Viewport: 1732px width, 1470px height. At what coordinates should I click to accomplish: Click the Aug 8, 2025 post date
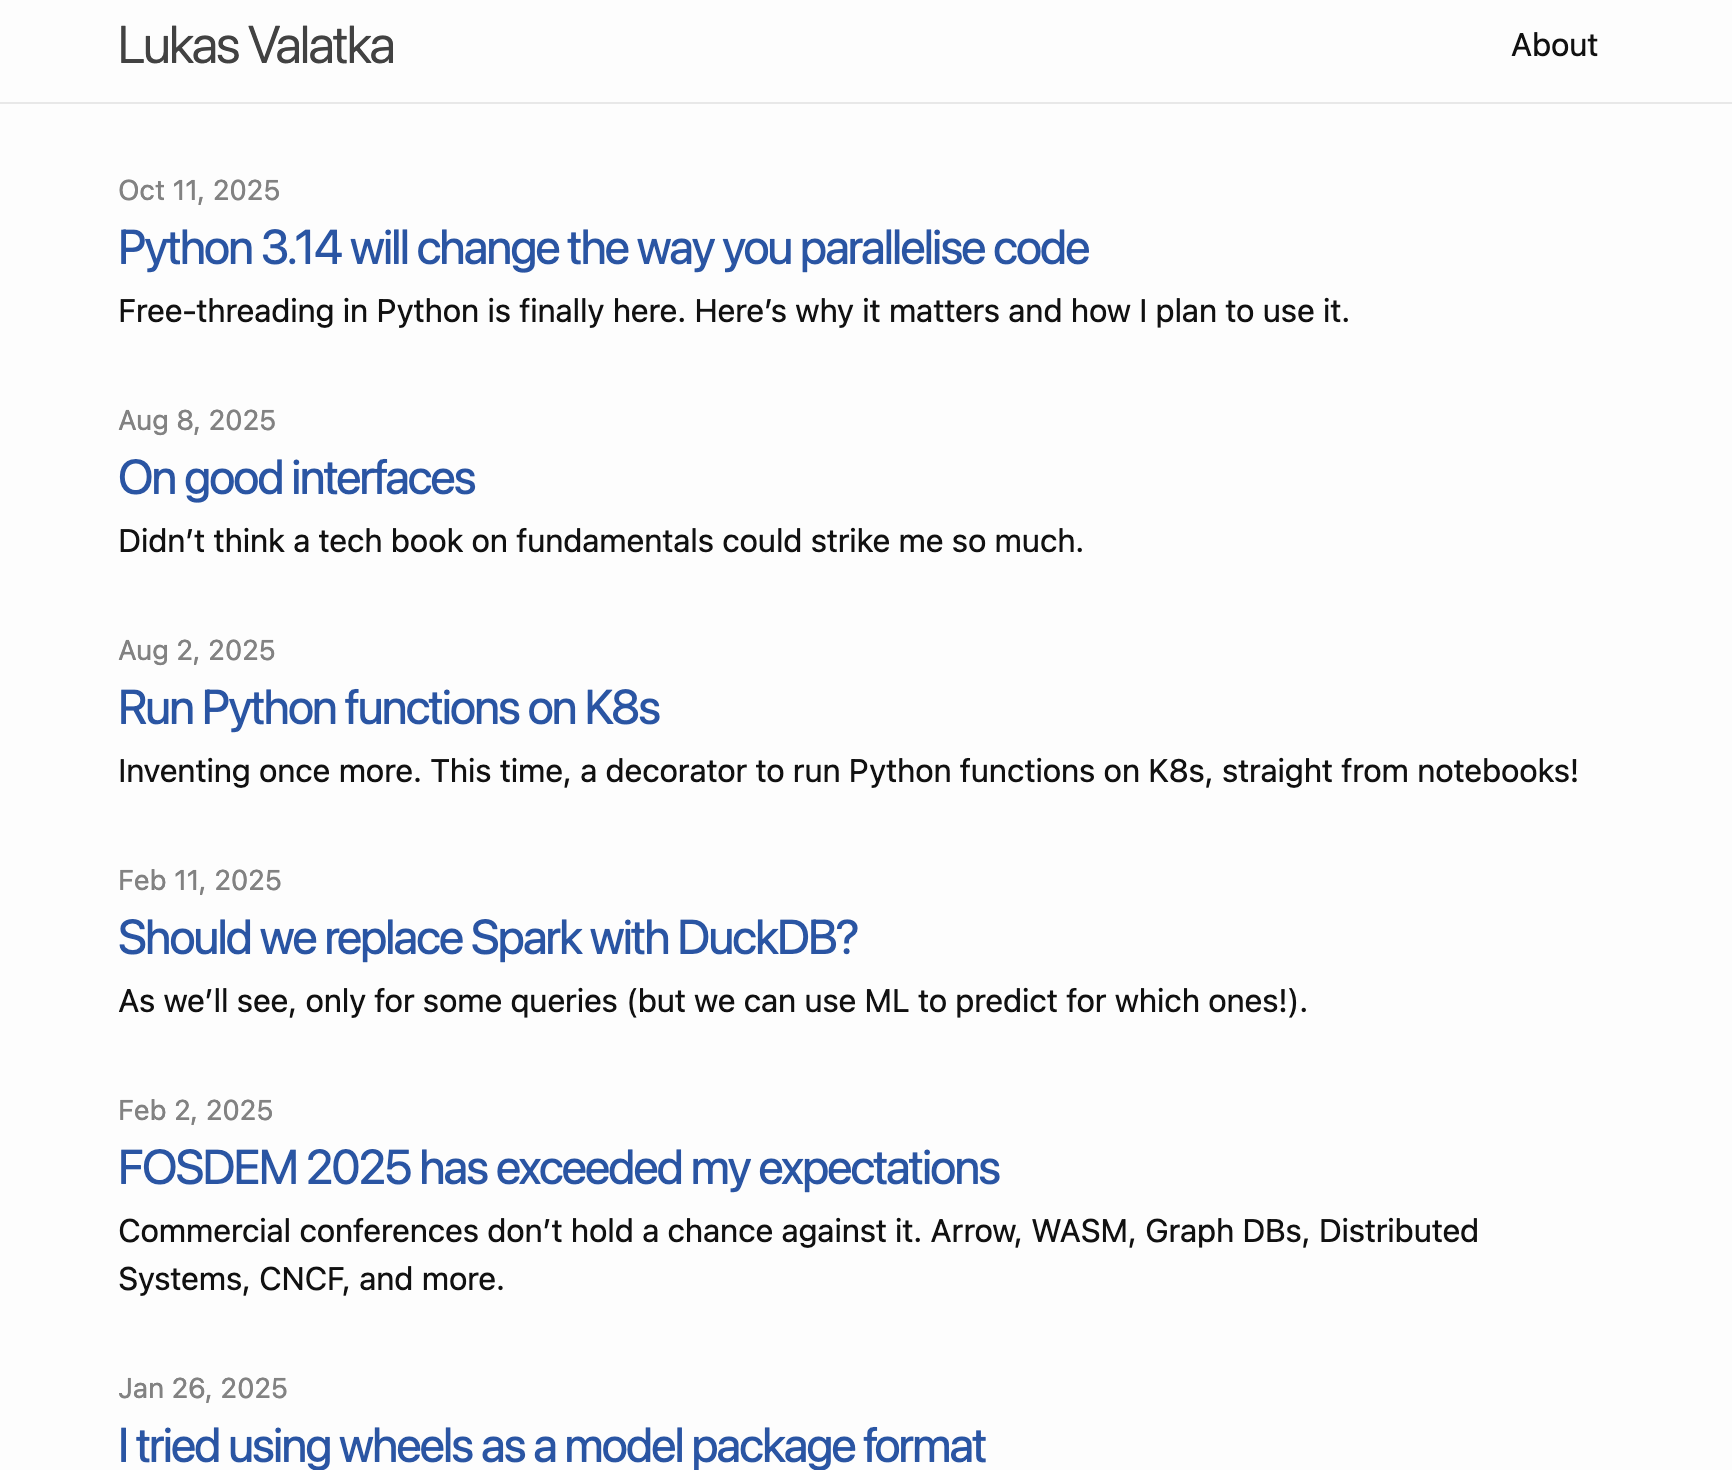tap(197, 420)
